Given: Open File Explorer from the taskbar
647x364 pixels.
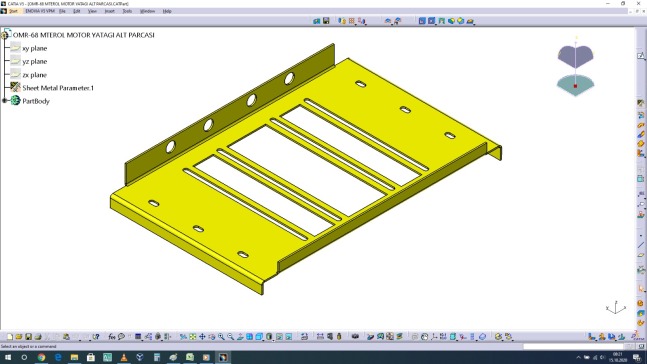Looking at the screenshot, I should [74, 357].
